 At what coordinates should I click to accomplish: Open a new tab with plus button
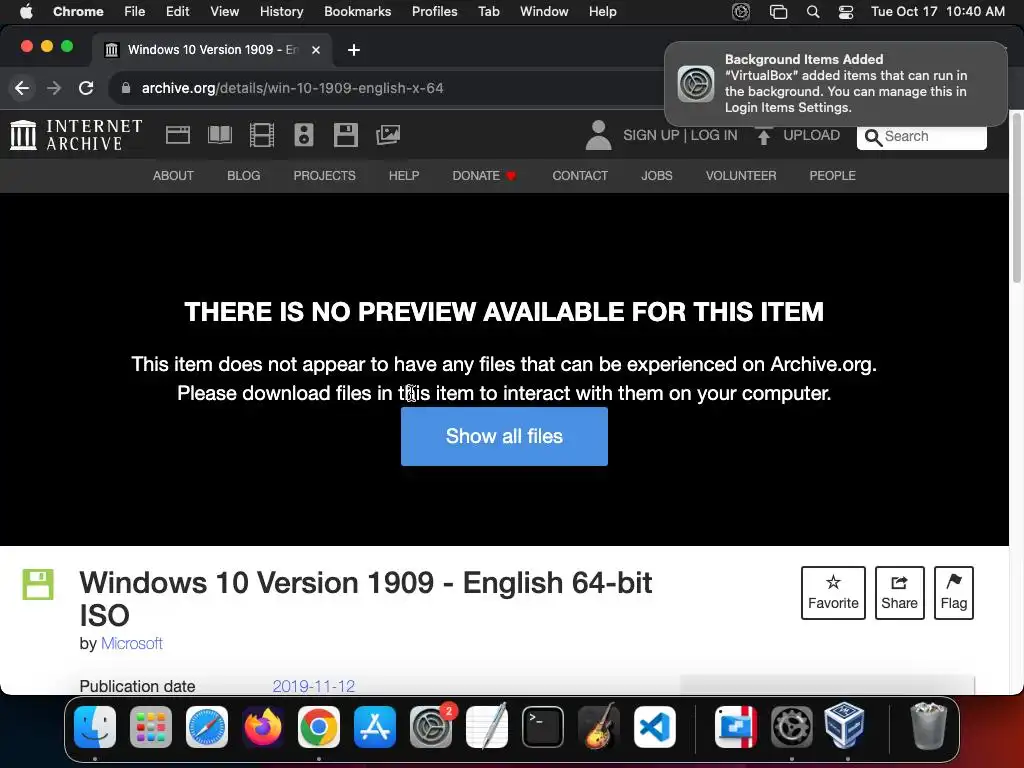(x=353, y=50)
